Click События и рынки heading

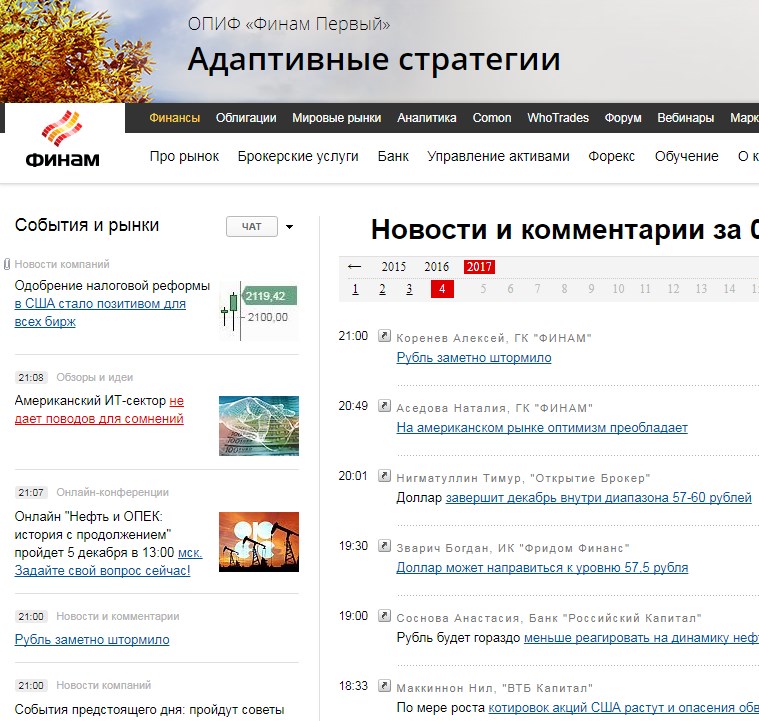[x=87, y=225]
